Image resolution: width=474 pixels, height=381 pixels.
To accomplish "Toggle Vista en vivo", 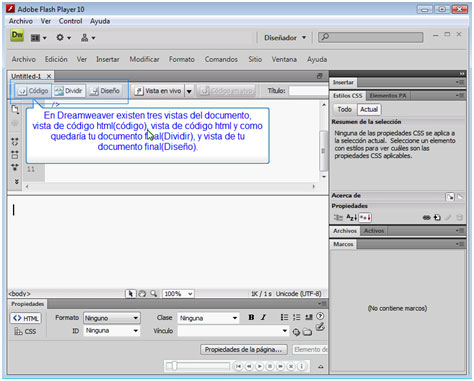I will click(x=158, y=91).
